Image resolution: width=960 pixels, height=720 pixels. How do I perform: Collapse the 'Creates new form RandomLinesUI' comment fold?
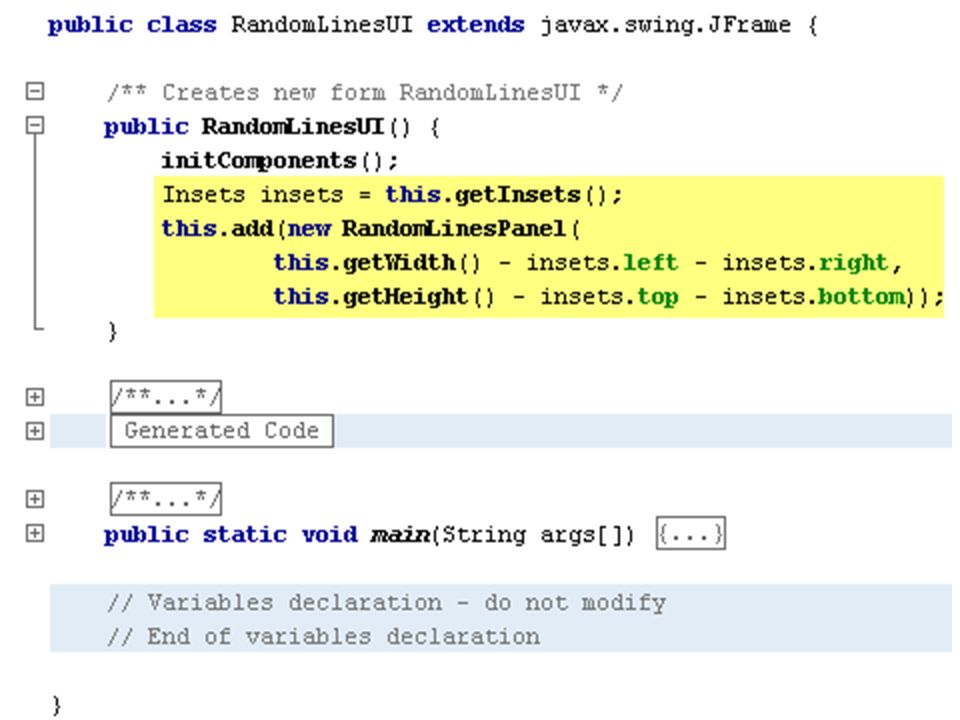35,91
